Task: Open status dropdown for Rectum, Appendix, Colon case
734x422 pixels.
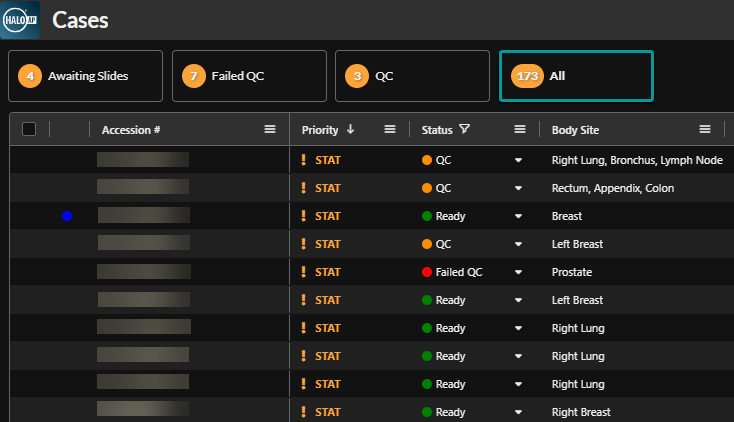Action: click(x=518, y=188)
